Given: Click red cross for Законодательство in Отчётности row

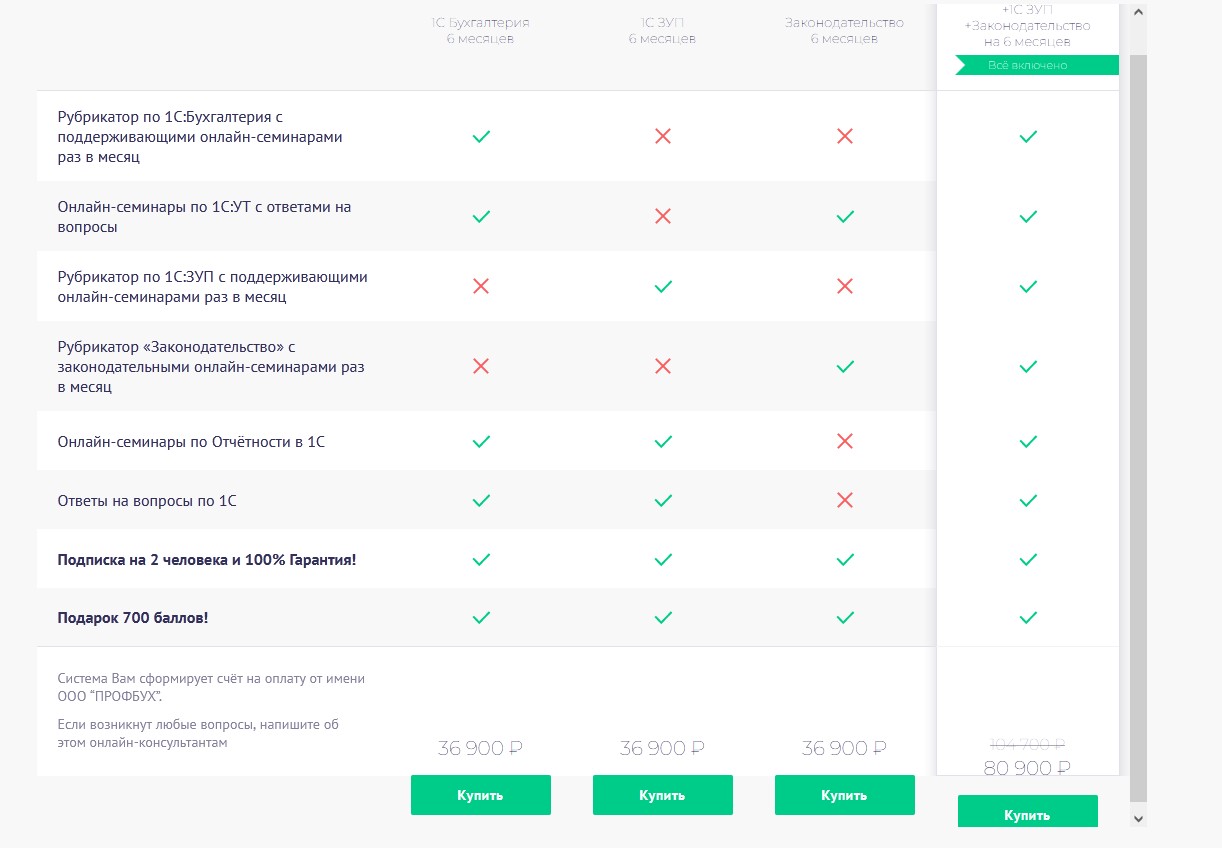Looking at the screenshot, I should [x=844, y=441].
